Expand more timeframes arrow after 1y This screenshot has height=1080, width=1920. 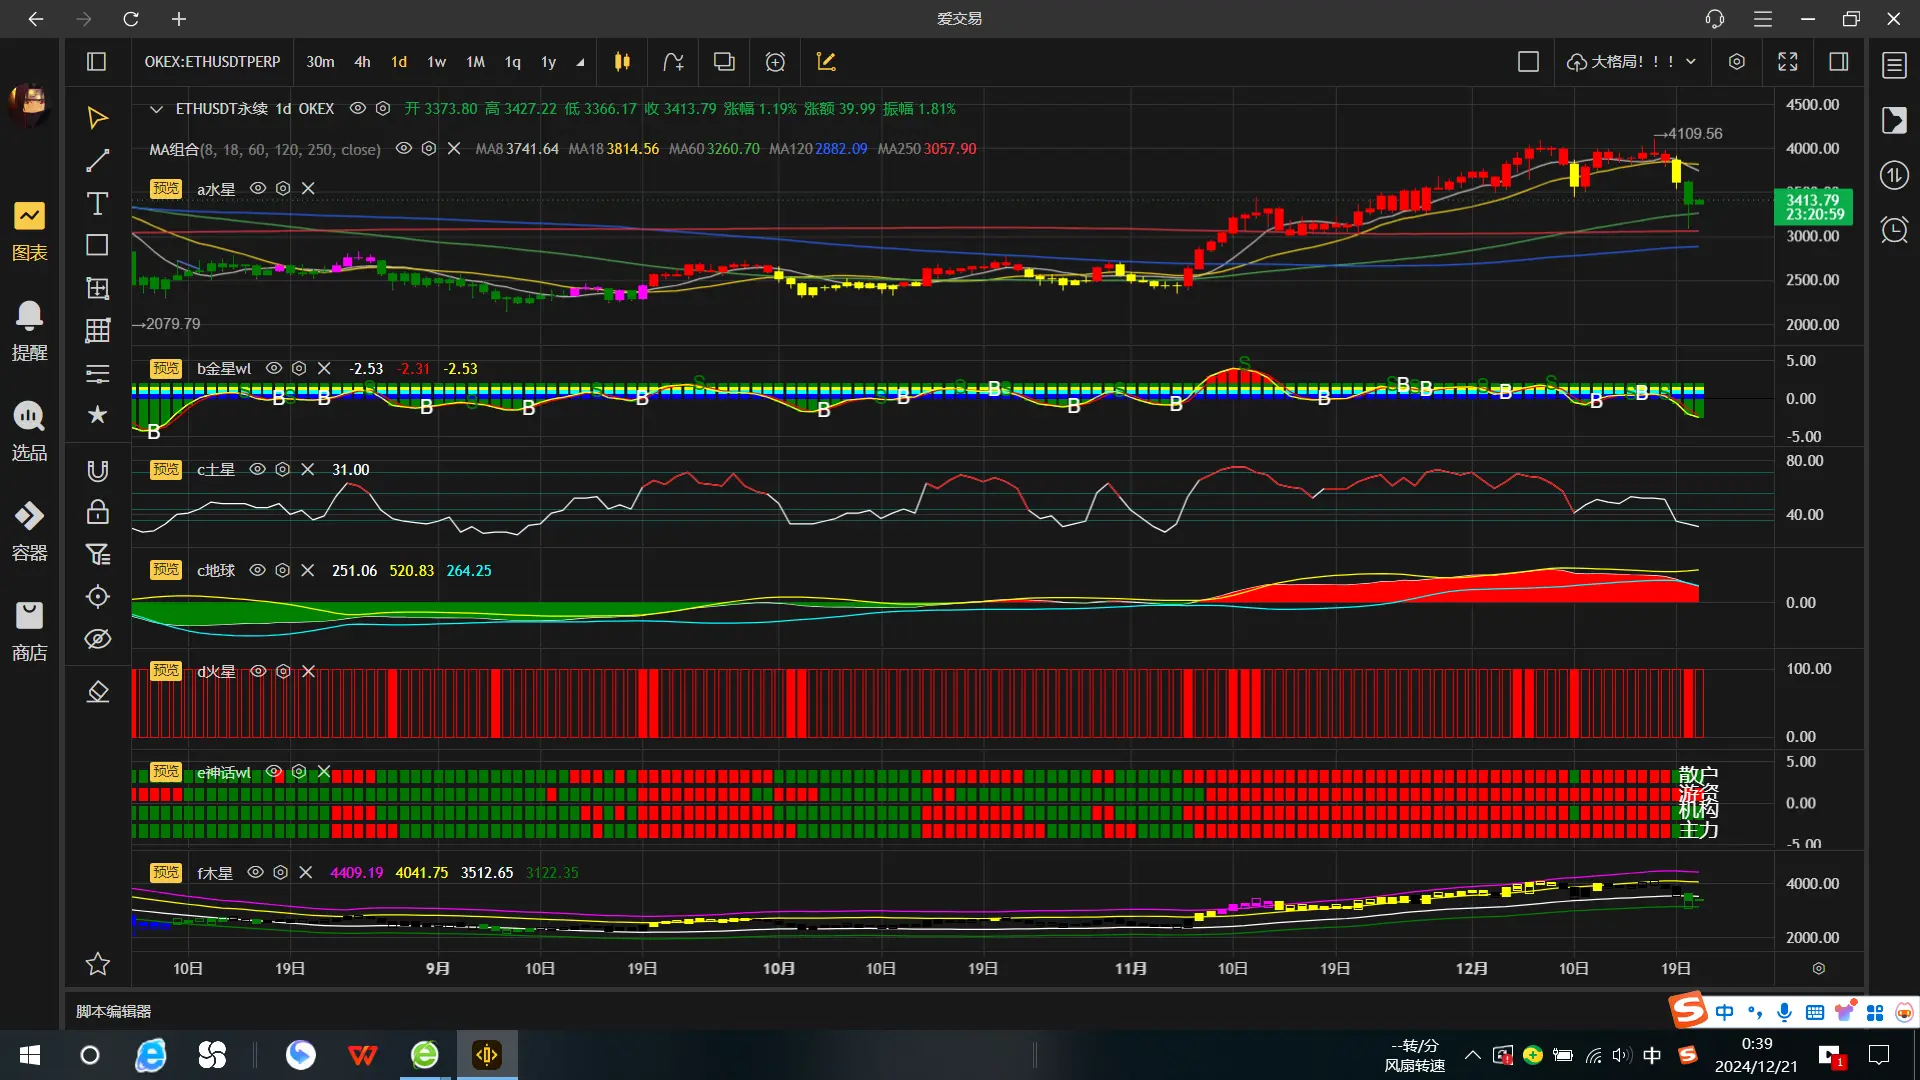[580, 63]
